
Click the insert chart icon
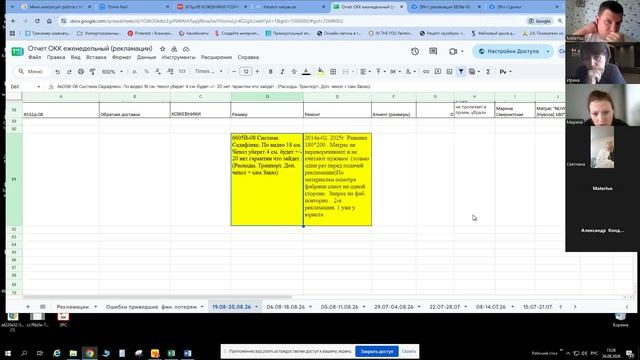pyautogui.click(x=449, y=71)
